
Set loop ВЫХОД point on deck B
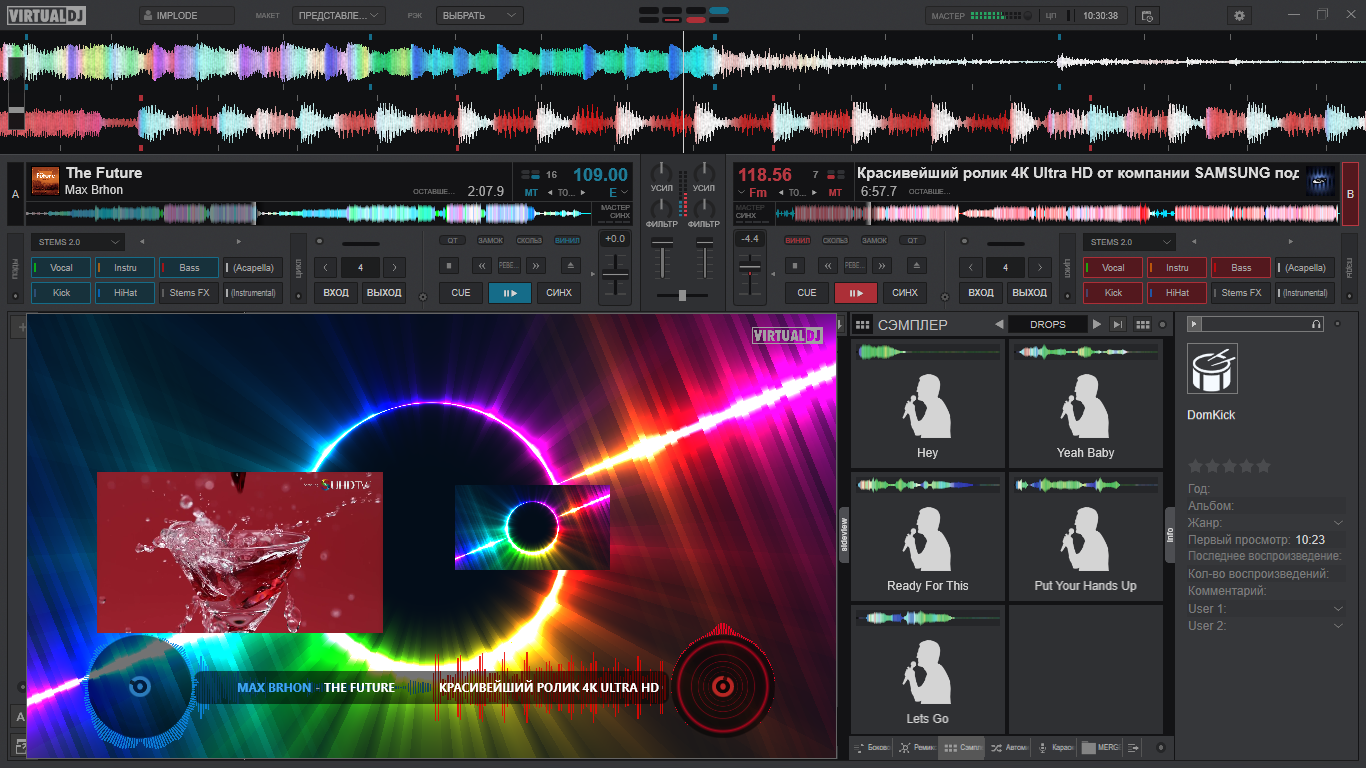(x=1029, y=293)
